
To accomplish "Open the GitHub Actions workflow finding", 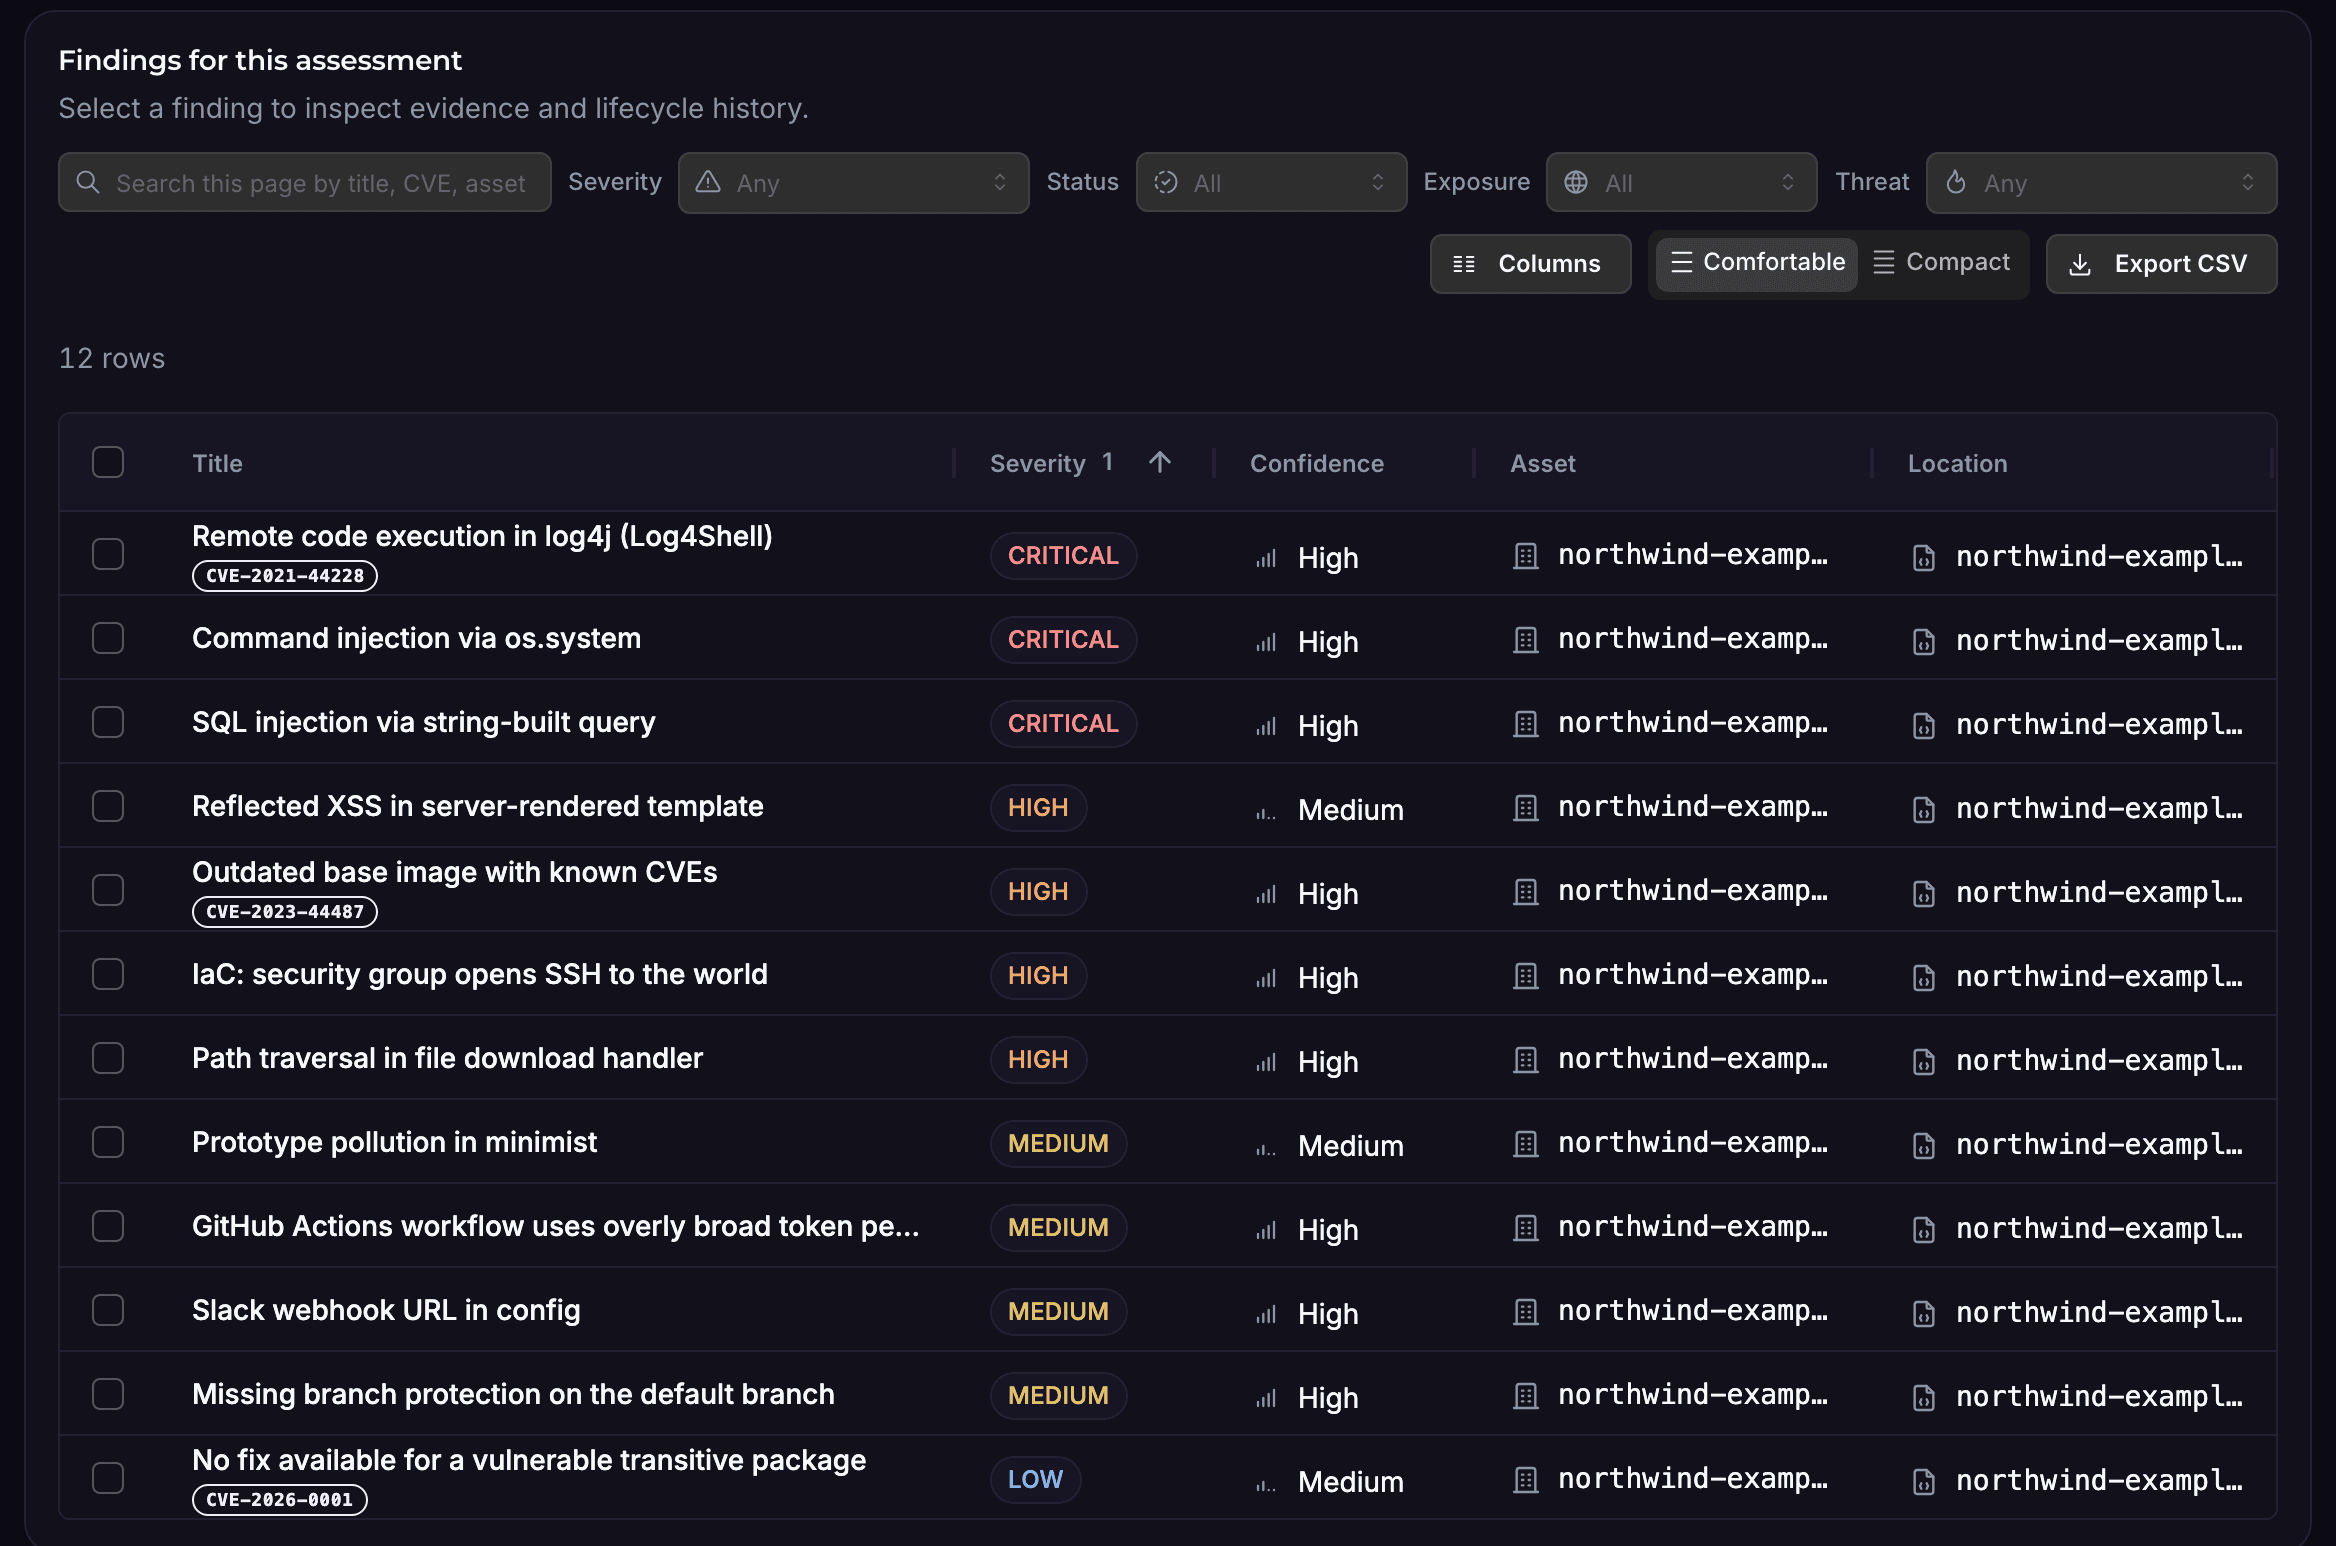I will coord(555,1226).
